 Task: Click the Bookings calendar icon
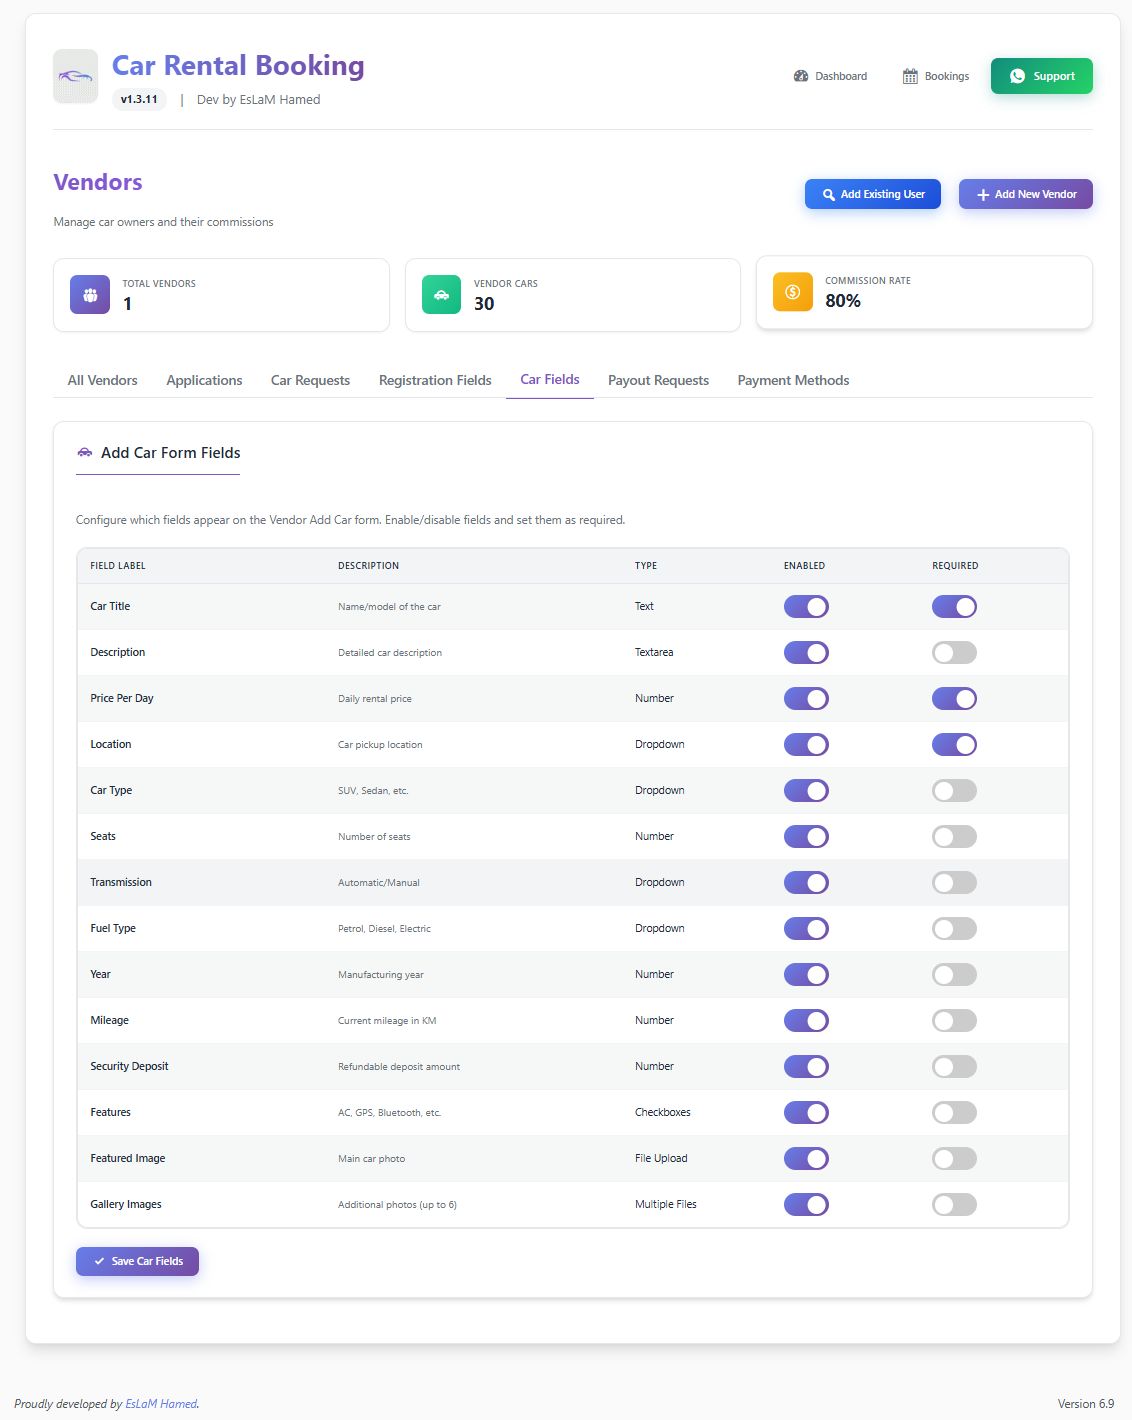tap(910, 76)
